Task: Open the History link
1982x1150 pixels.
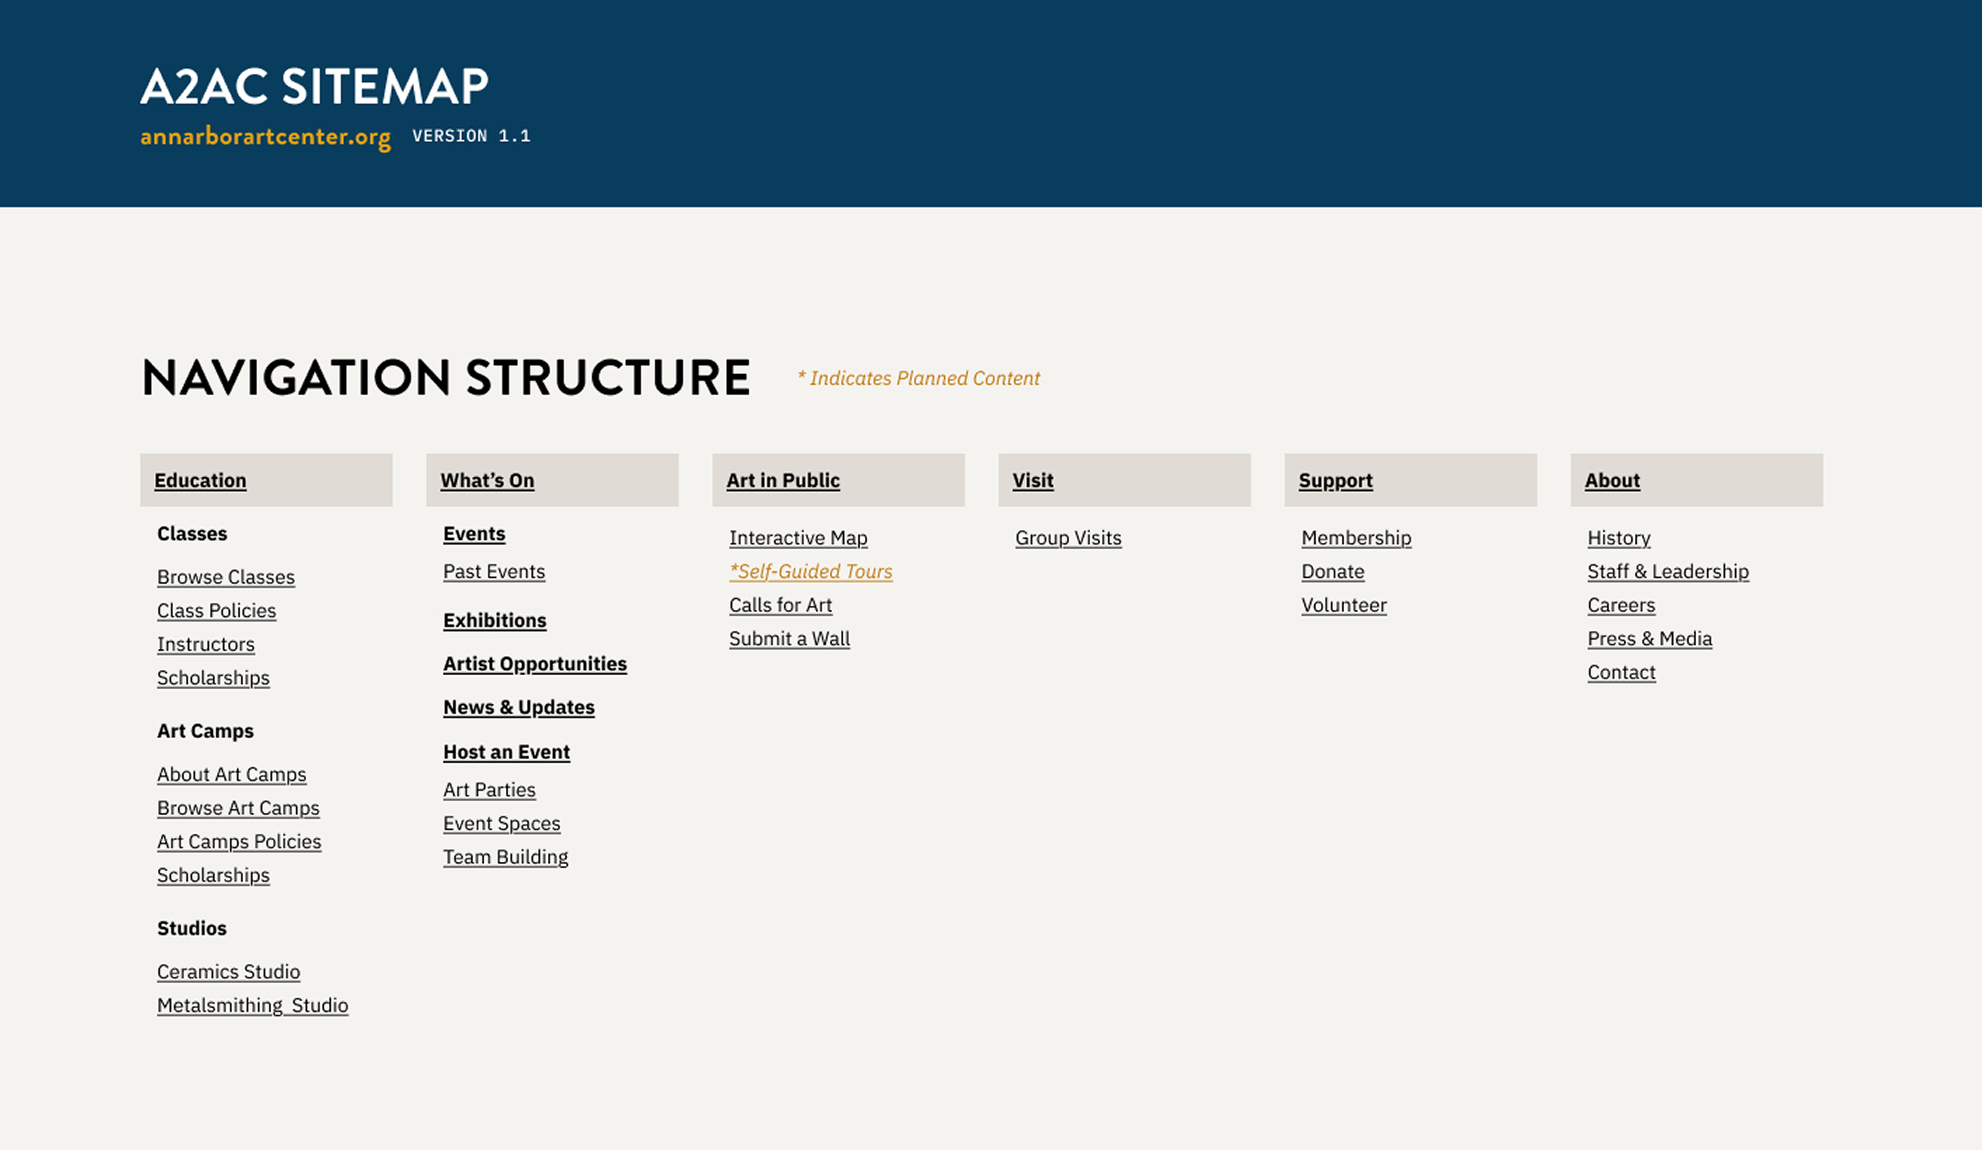Action: 1619,538
